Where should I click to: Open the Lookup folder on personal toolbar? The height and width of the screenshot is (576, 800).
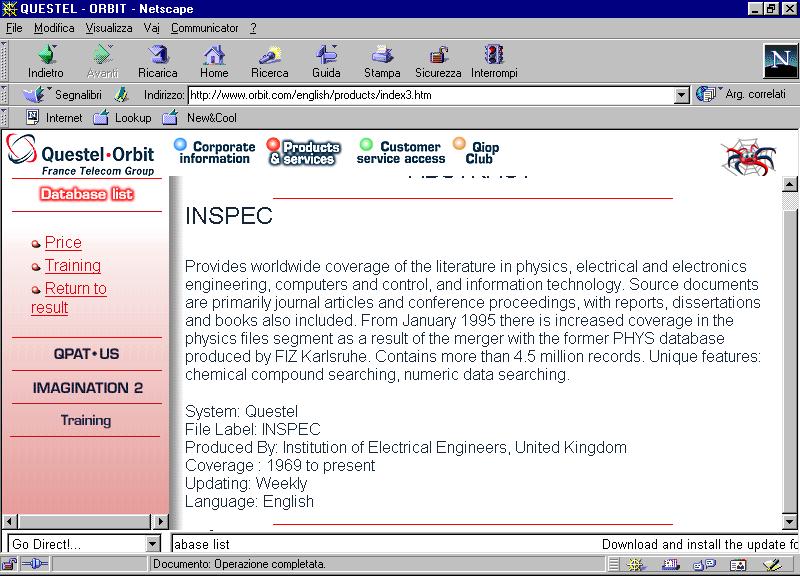pyautogui.click(x=122, y=118)
